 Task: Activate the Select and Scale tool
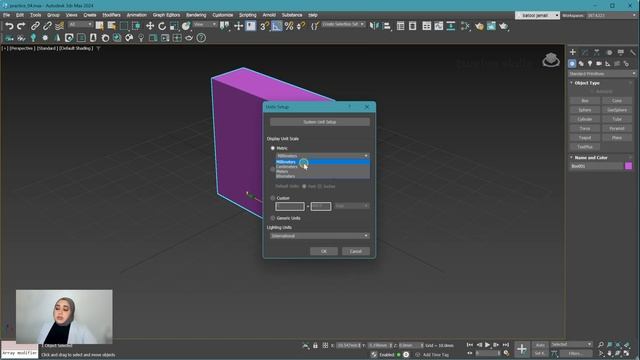point(174,26)
